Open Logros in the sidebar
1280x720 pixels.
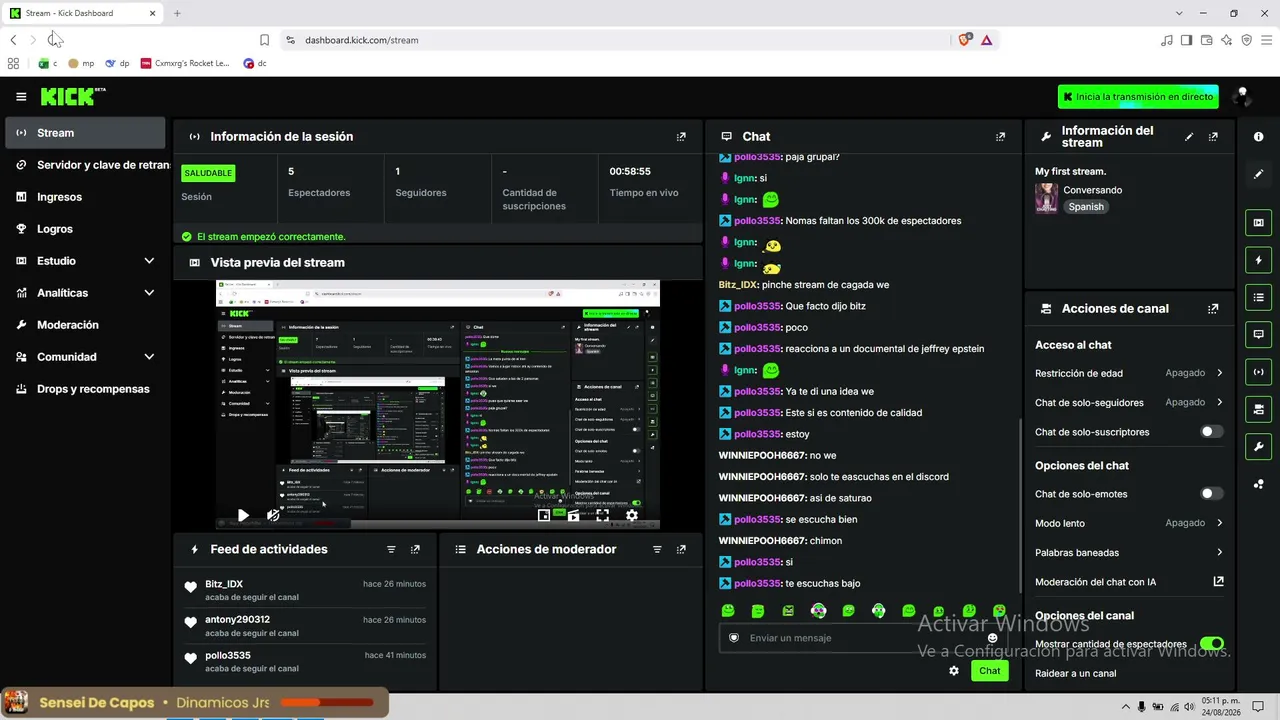coord(85,229)
